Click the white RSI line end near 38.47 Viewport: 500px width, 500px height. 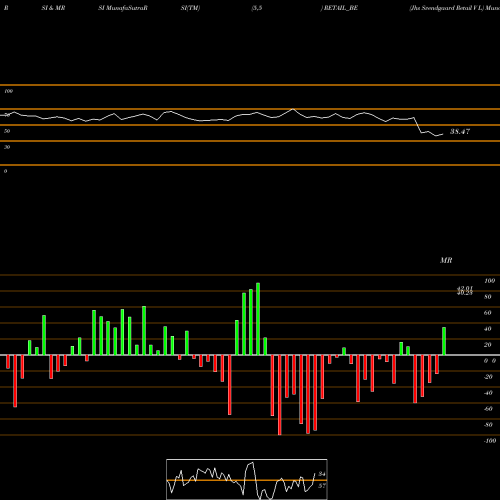[x=442, y=134]
